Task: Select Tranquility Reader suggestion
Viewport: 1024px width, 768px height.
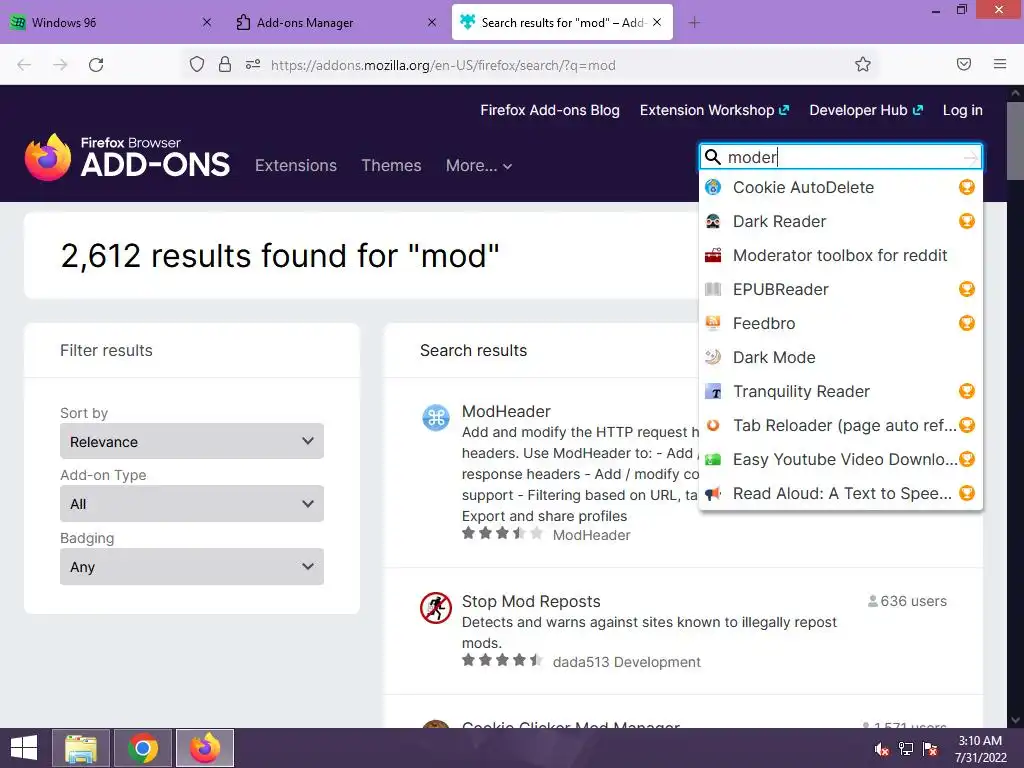Action: pos(840,391)
